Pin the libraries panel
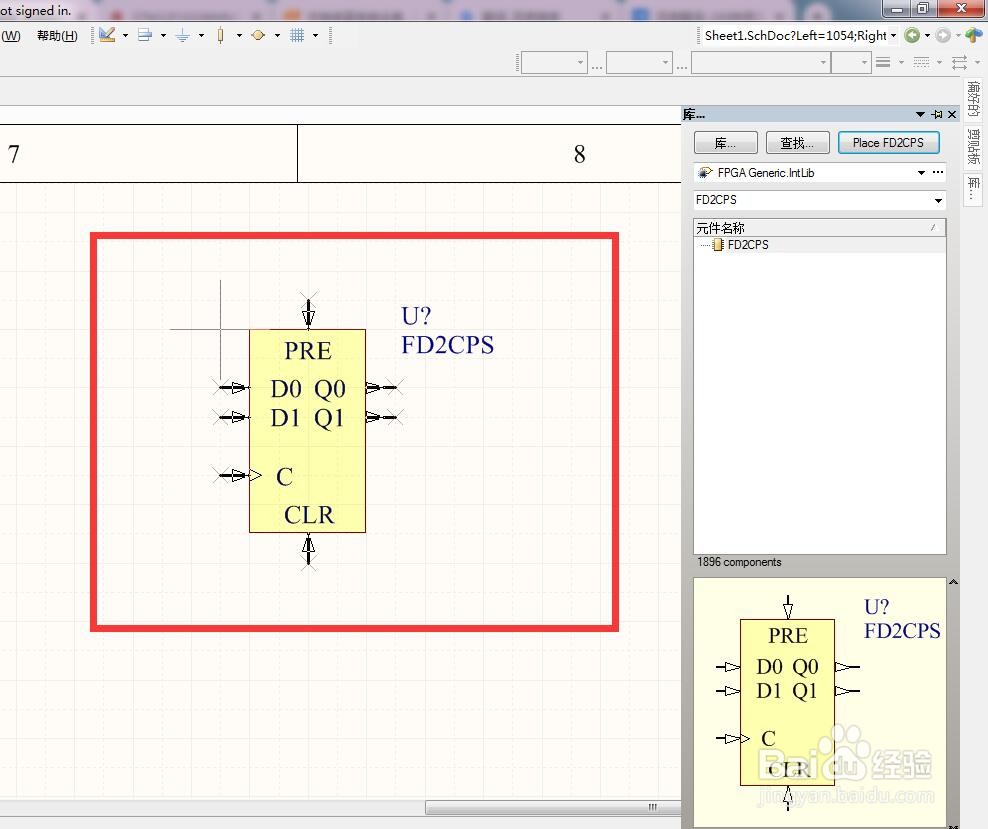Image resolution: width=988 pixels, height=829 pixels. pos(937,114)
